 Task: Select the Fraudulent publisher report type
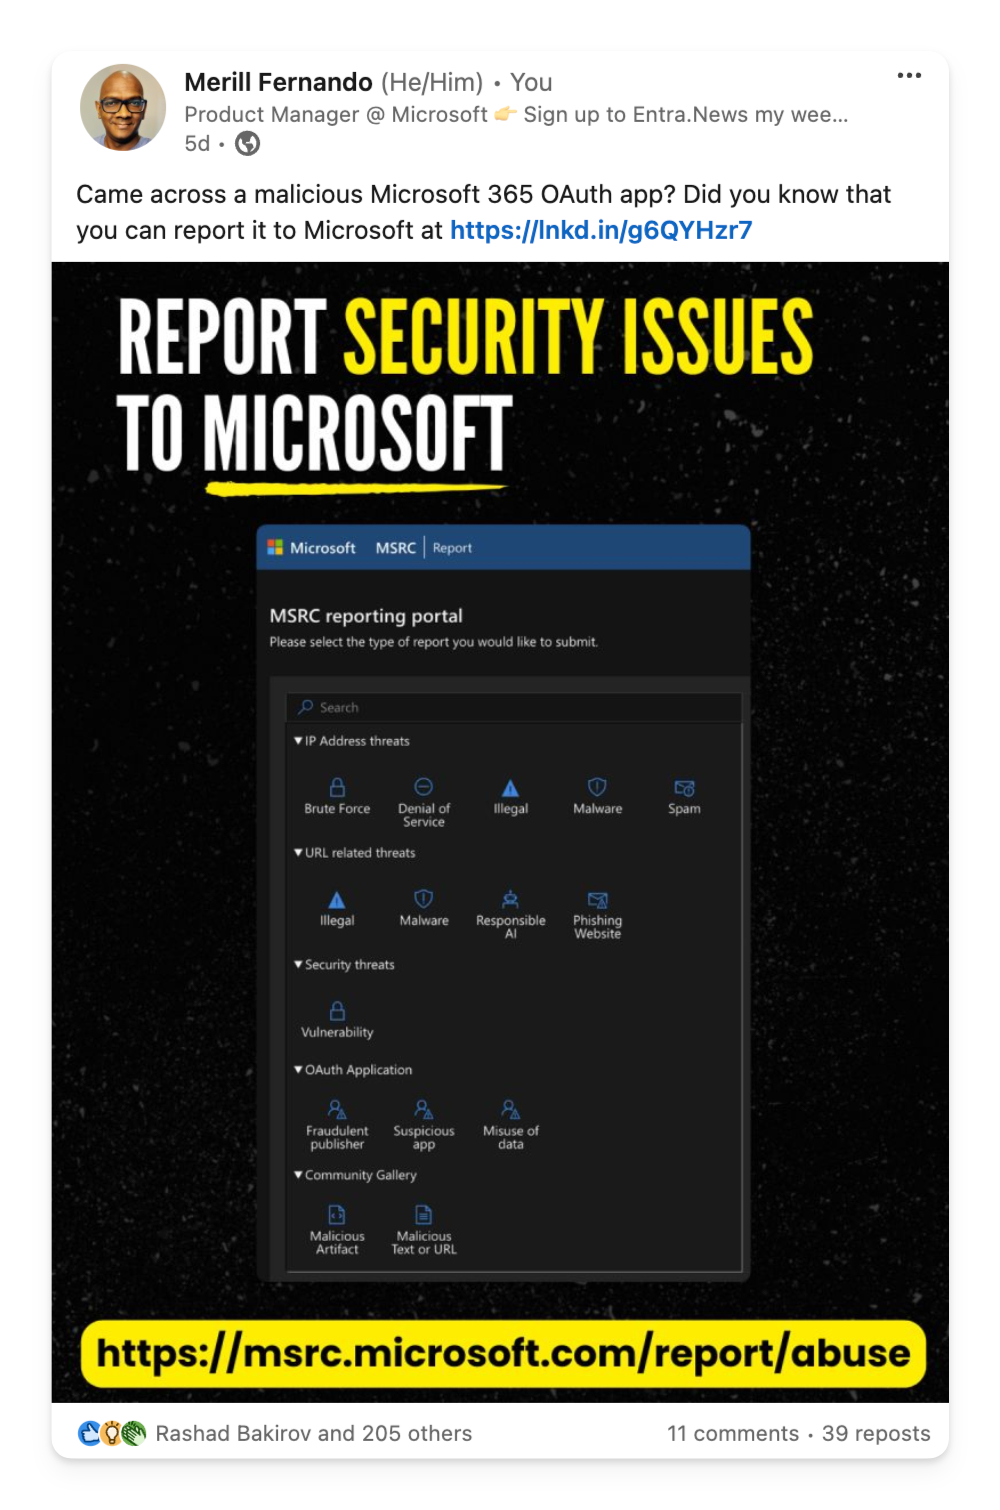click(x=337, y=1125)
